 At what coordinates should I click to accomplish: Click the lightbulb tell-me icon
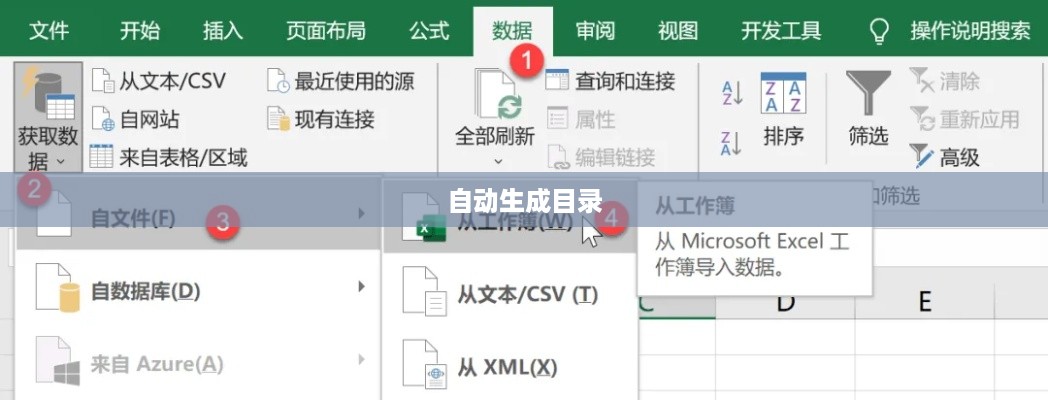879,31
